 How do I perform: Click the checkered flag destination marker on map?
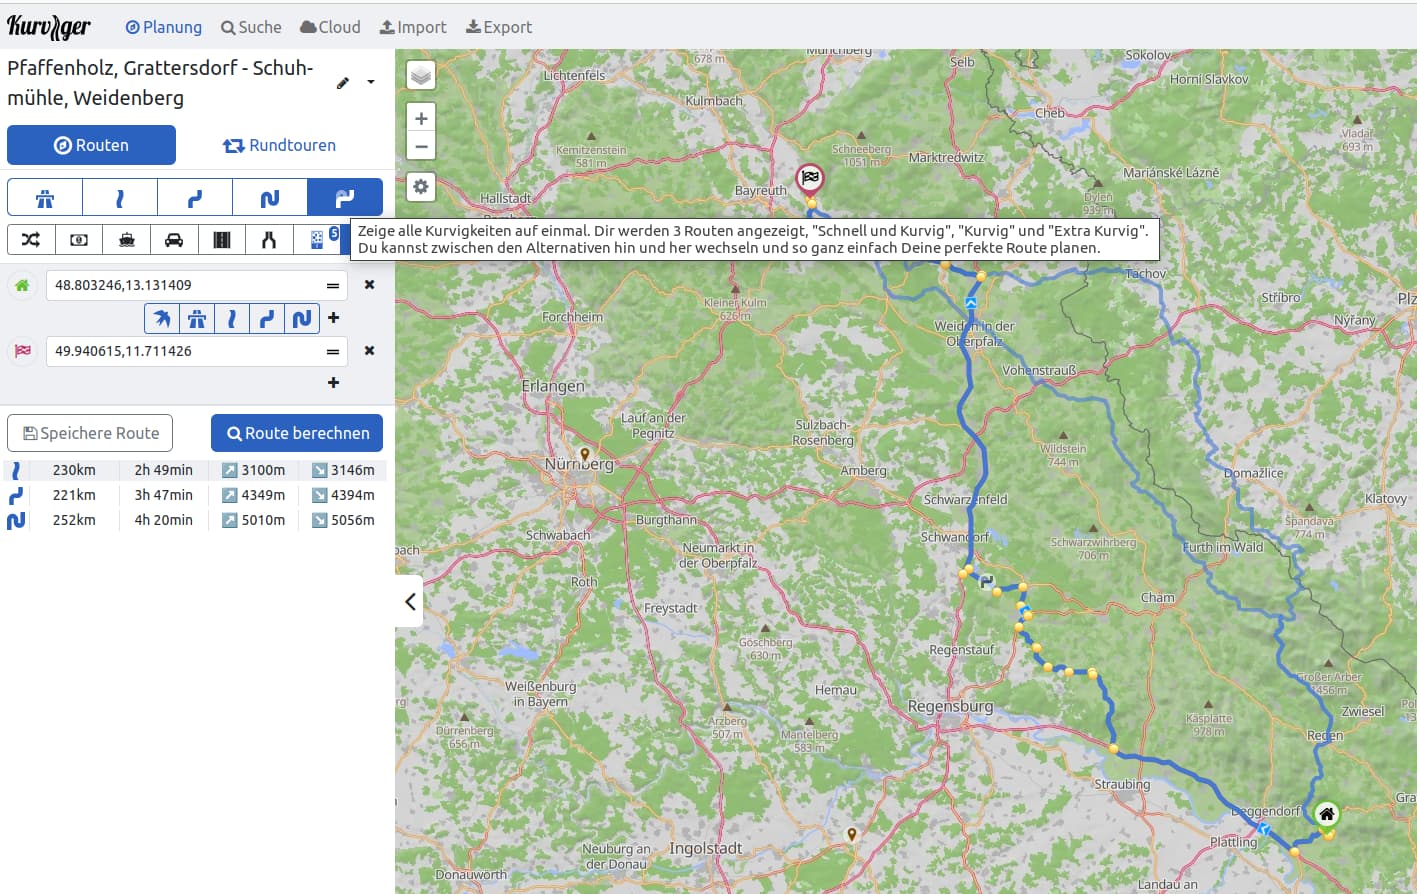[810, 179]
